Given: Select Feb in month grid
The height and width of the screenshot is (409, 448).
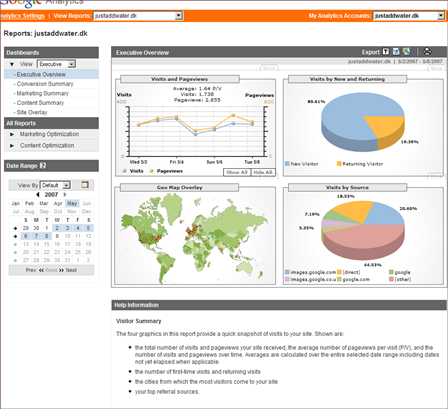Looking at the screenshot, I should tap(30, 203).
